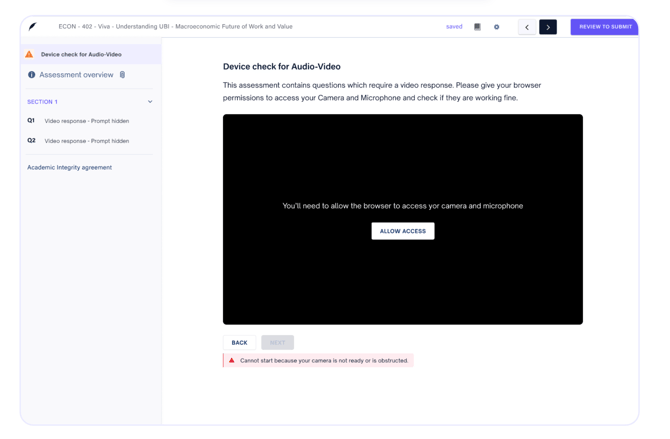Collapse the Section 1 chevron
The image size is (670, 439).
click(150, 102)
